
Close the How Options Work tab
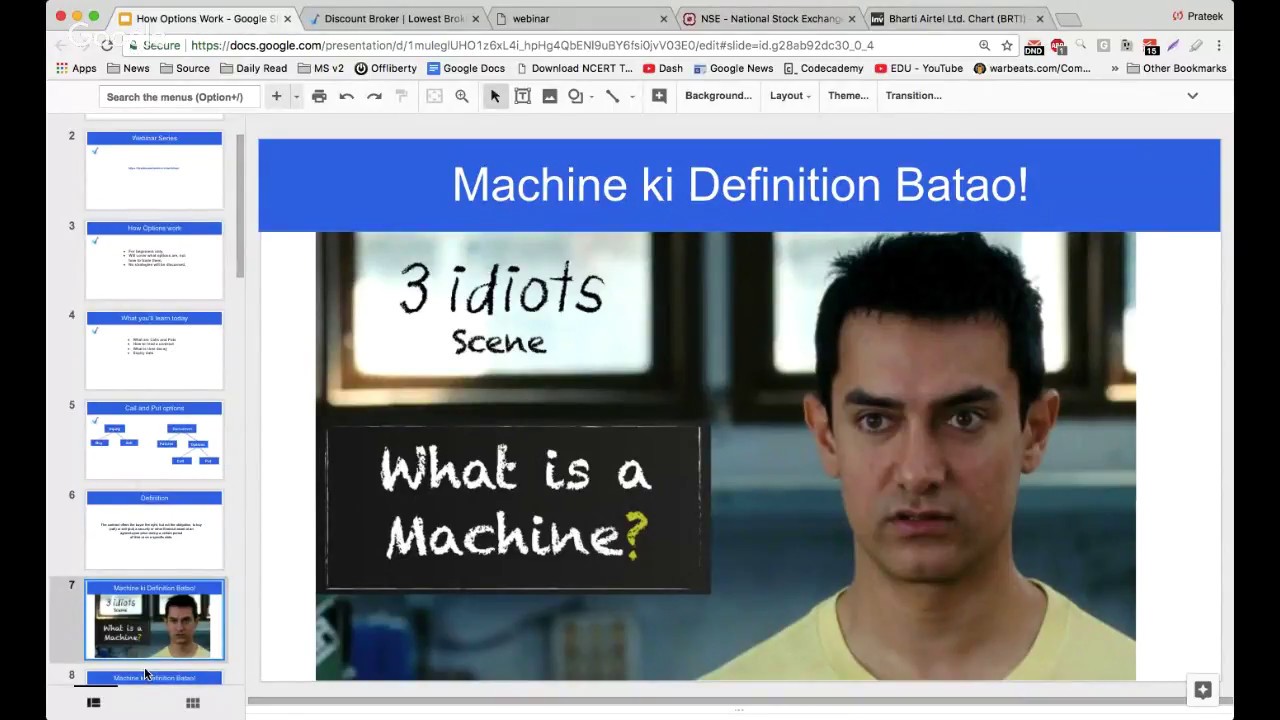(x=287, y=19)
